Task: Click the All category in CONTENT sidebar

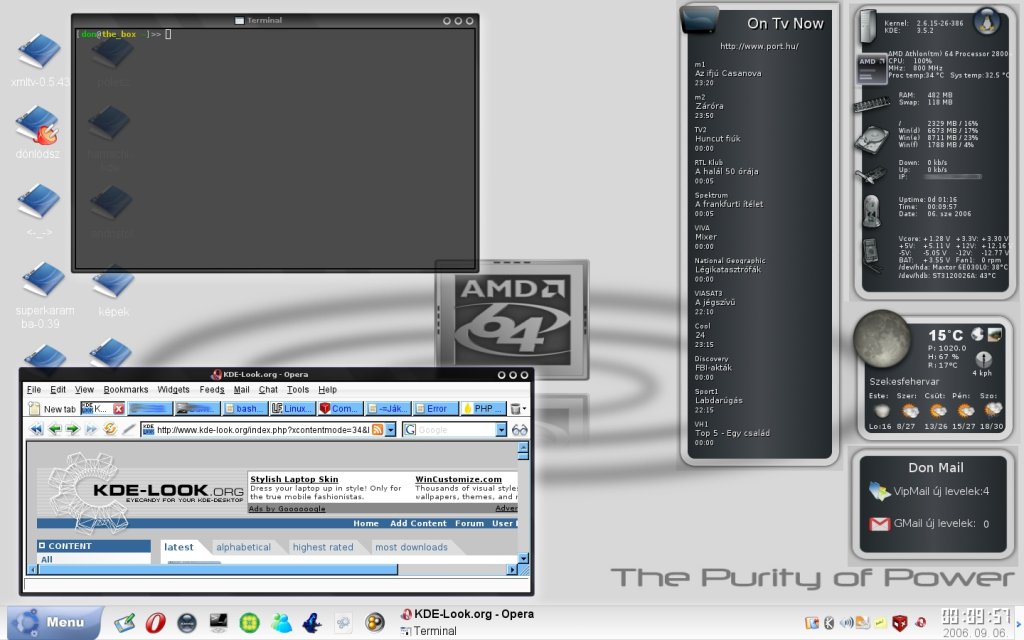Action: click(x=46, y=559)
